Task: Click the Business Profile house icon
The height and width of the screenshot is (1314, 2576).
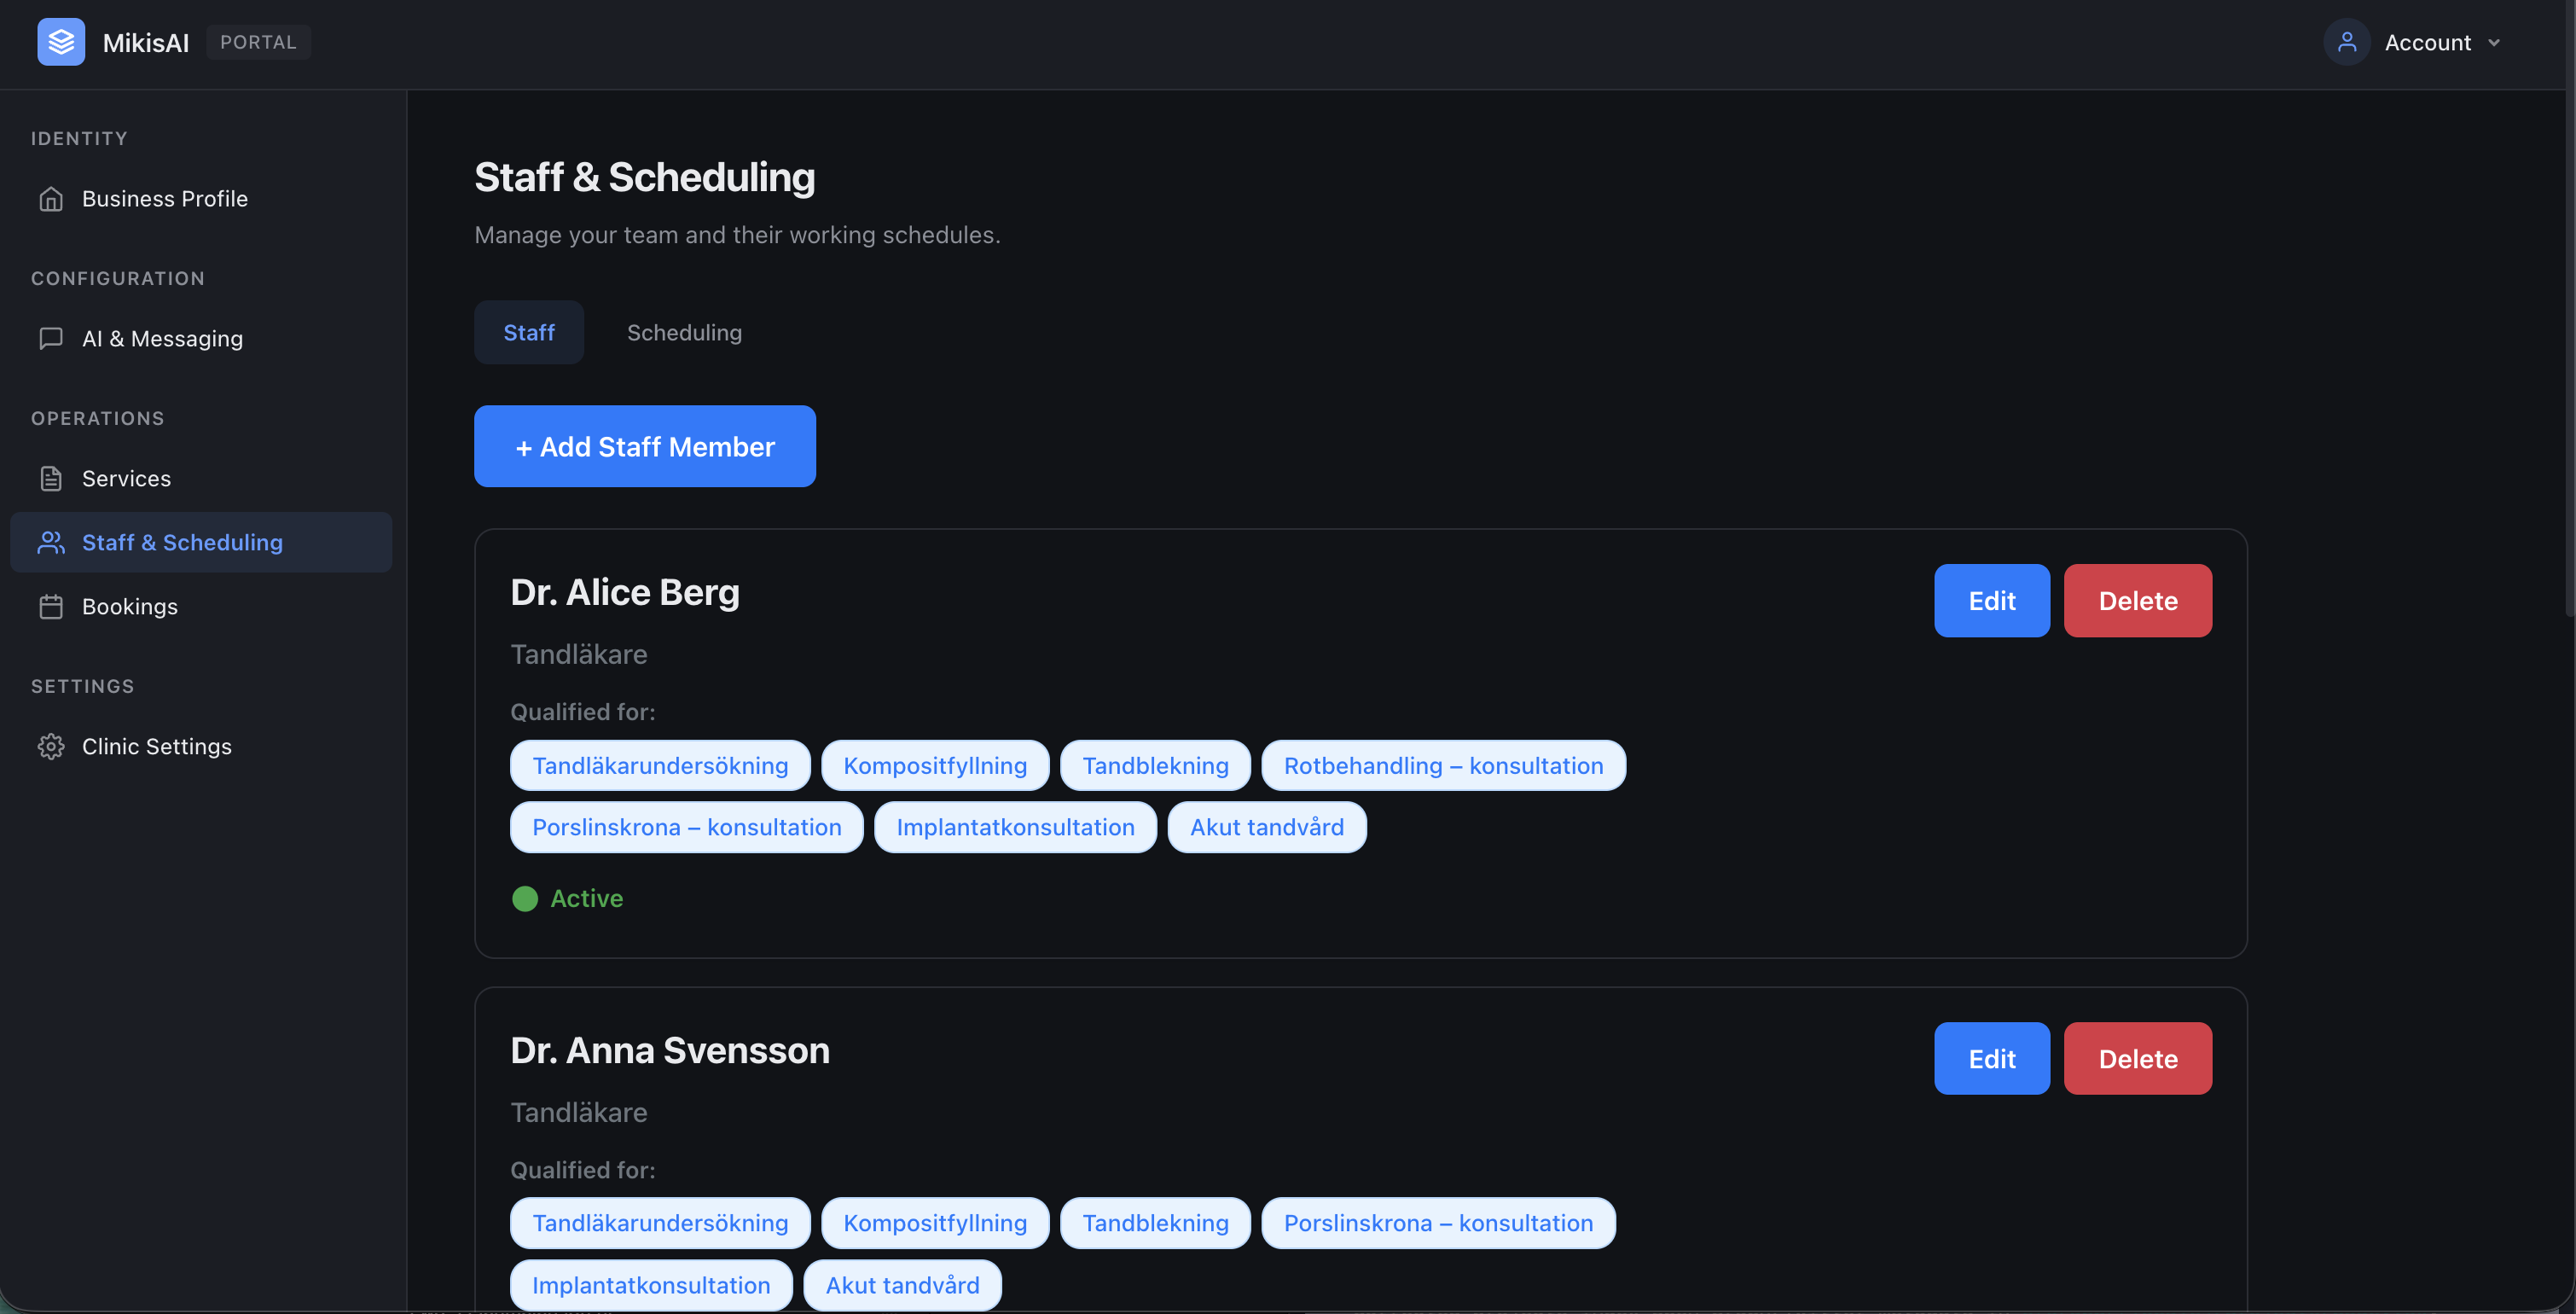Action: (x=51, y=199)
